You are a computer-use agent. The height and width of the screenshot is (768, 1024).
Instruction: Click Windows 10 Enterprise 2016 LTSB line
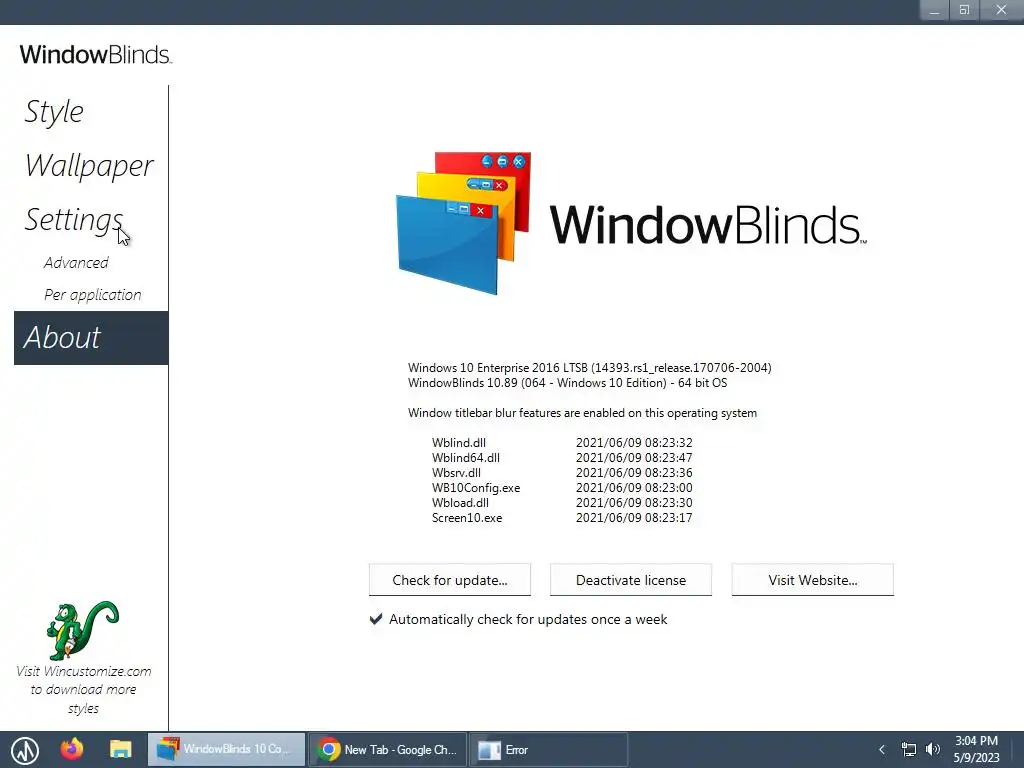[590, 368]
